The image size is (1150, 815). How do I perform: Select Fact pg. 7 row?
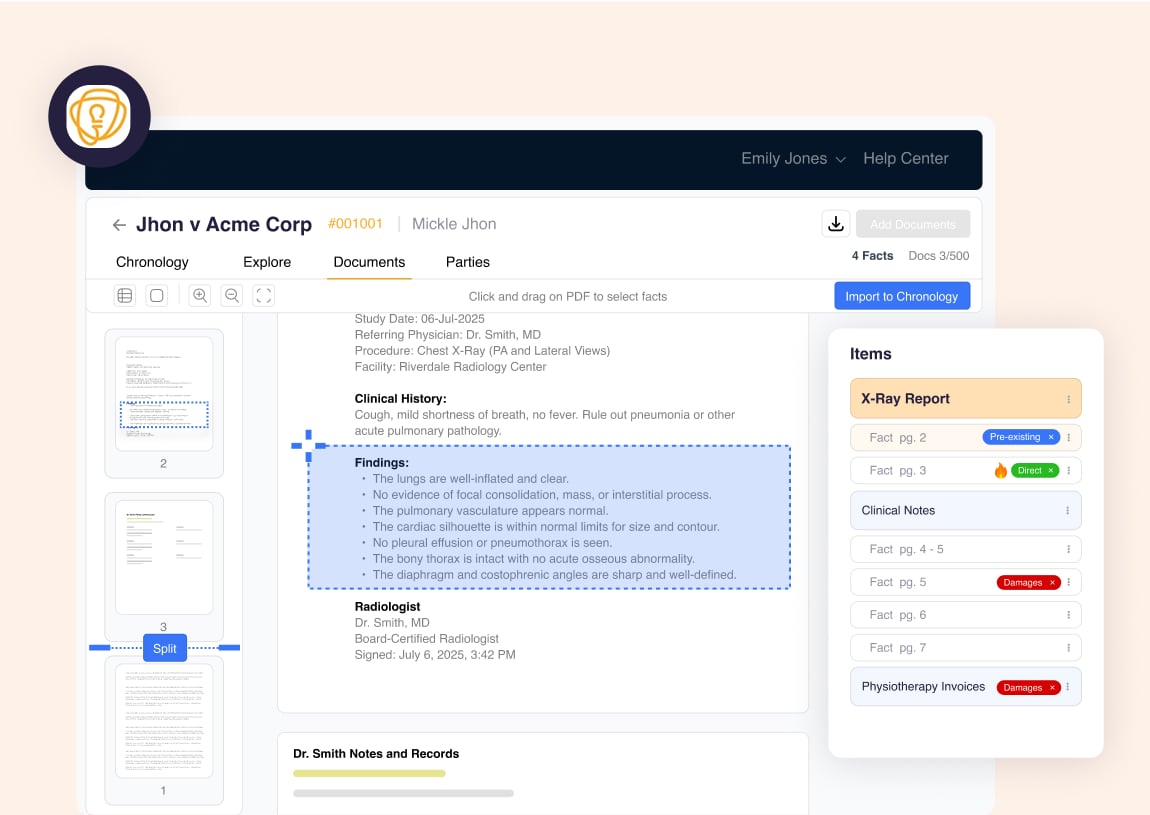[965, 648]
